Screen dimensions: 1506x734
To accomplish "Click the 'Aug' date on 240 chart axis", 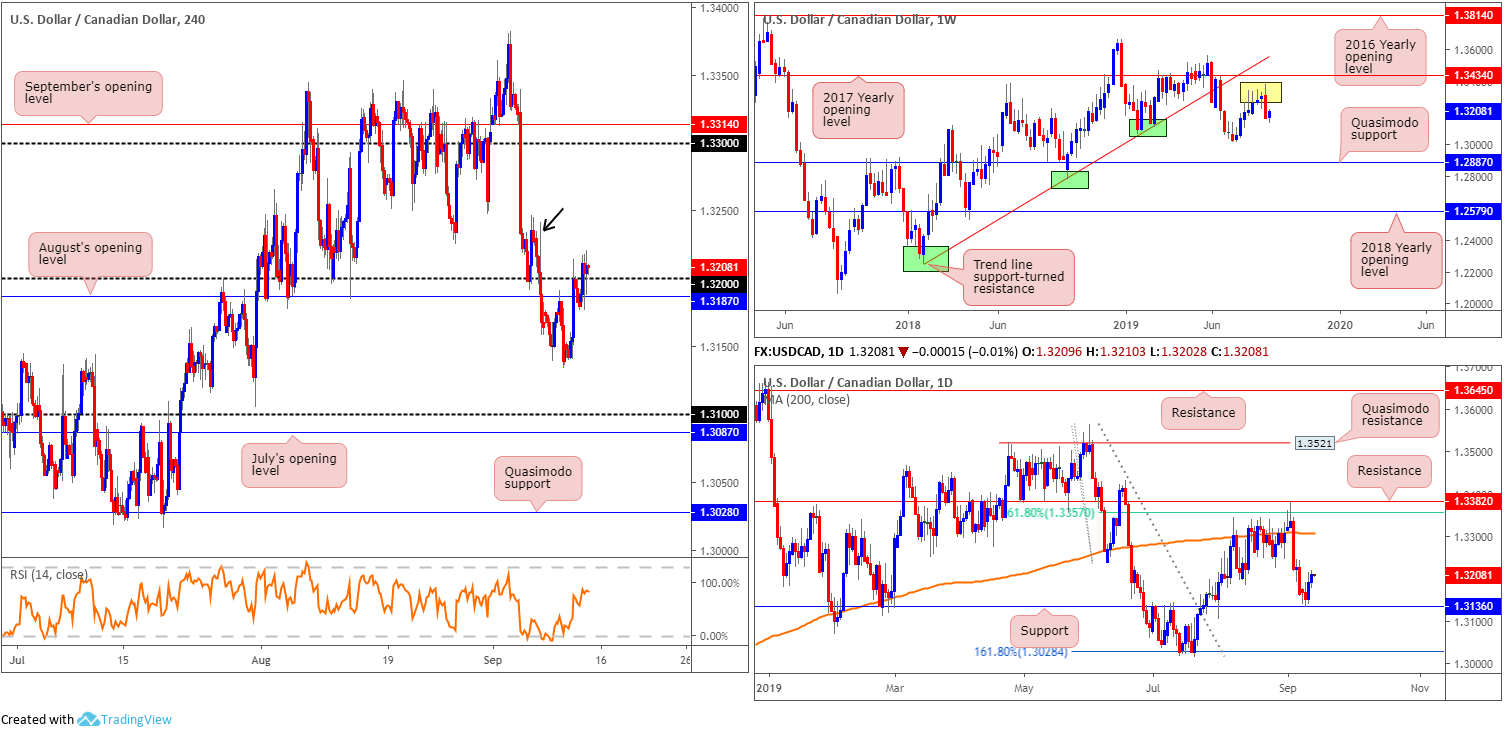I will coord(262,661).
